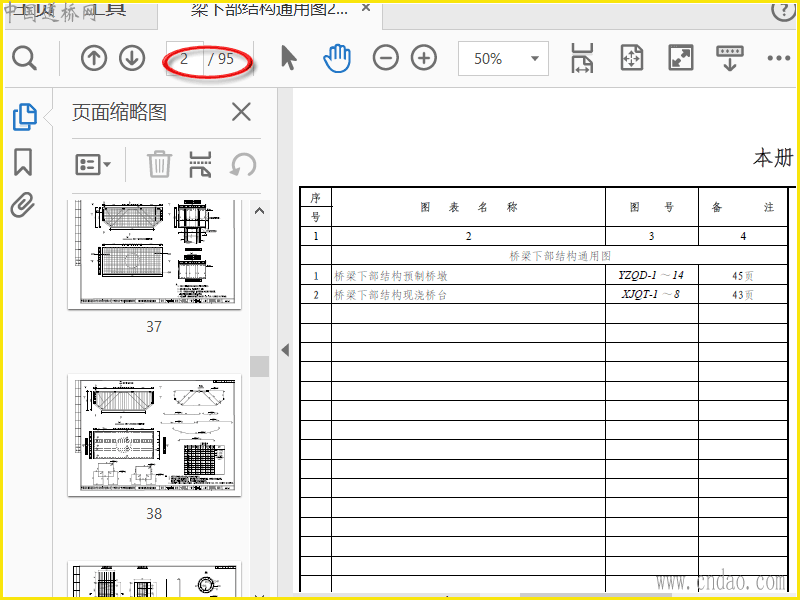Close the document tab

point(366,8)
